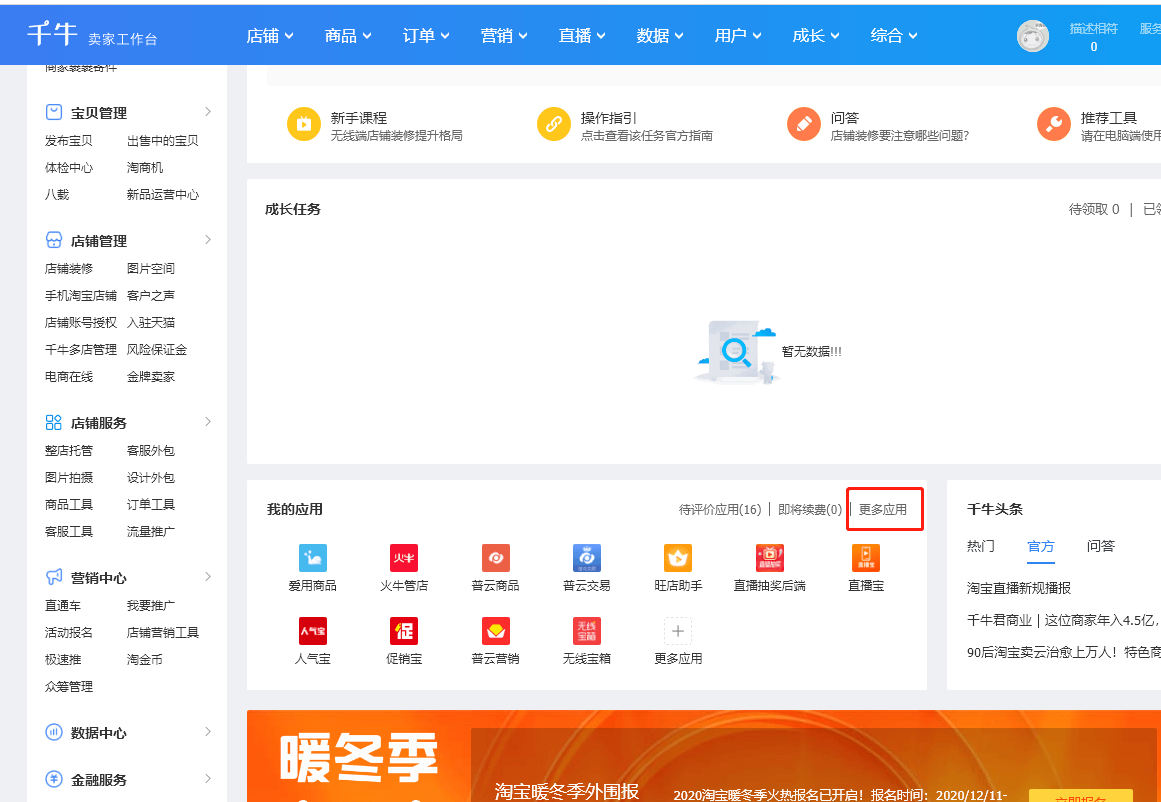The width and height of the screenshot is (1161, 802).
Task: Open 发布宝贝 in sidebar
Action: click(69, 141)
